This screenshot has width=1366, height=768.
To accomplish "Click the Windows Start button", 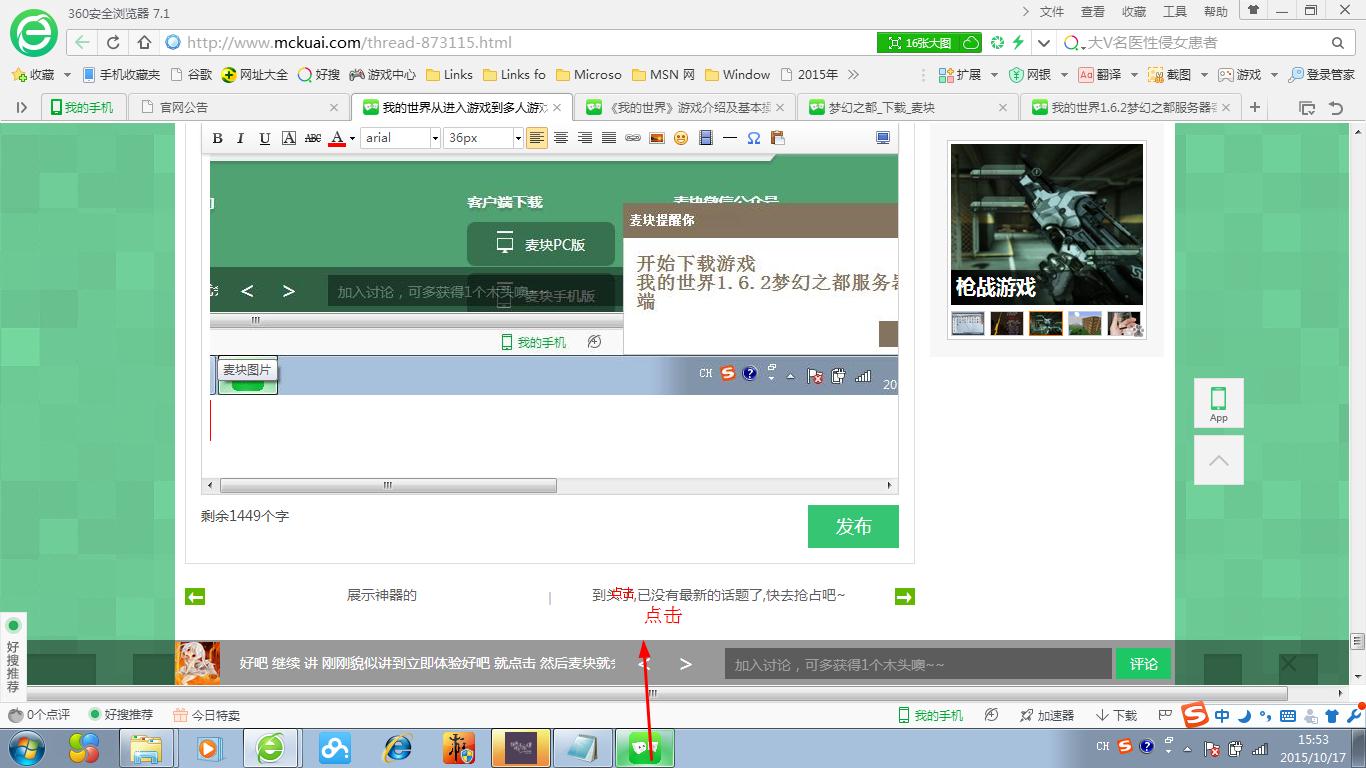I will 27,748.
